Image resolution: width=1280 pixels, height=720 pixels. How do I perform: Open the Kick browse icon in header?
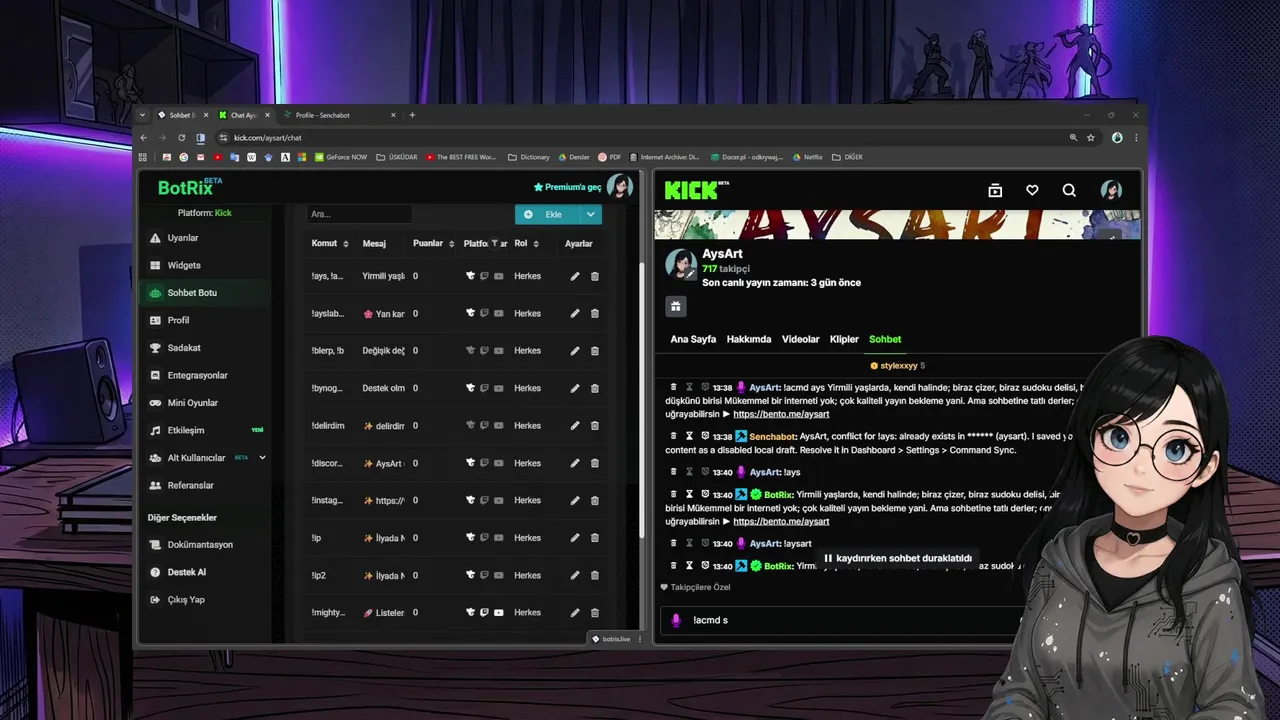995,190
